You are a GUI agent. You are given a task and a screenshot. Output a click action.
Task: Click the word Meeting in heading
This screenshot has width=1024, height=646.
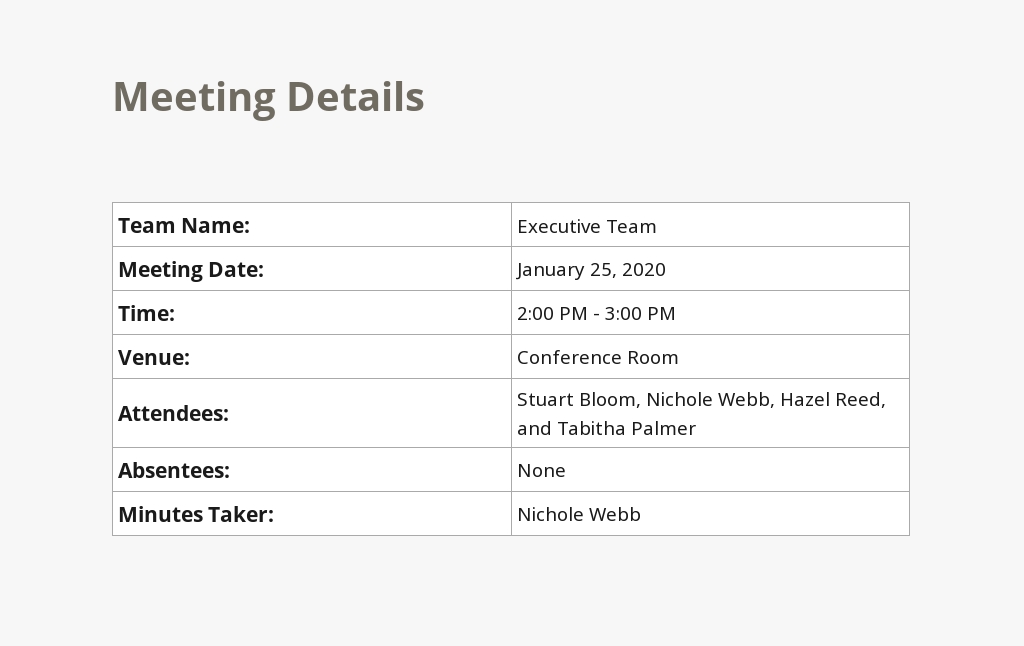[195, 98]
